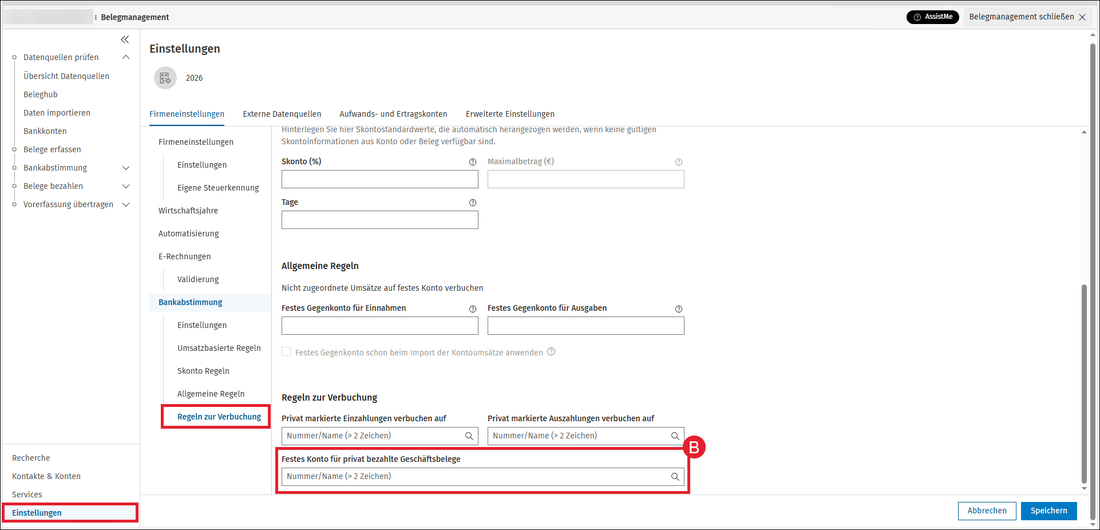This screenshot has height=530, width=1100.
Task: Select Firmeneinstellungen in the settings tree
Action: tap(196, 142)
